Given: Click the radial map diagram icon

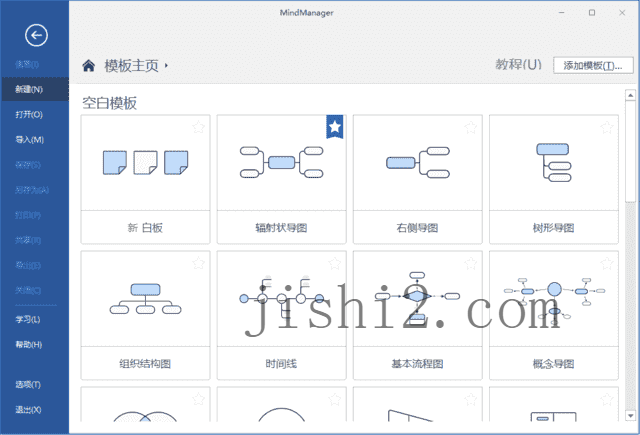Looking at the screenshot, I should pos(282,162).
